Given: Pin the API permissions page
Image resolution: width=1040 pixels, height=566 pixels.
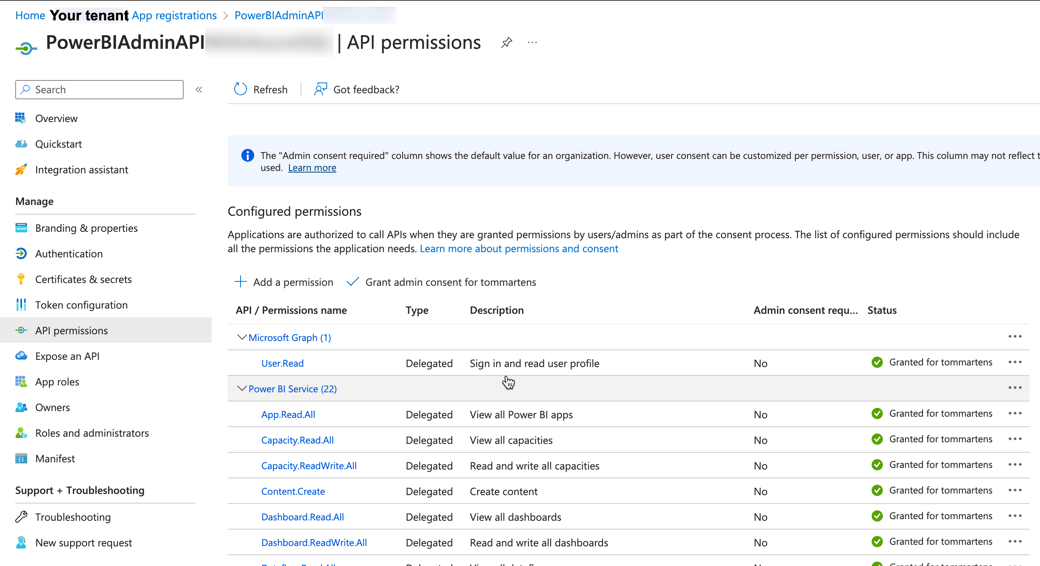Looking at the screenshot, I should click(506, 43).
